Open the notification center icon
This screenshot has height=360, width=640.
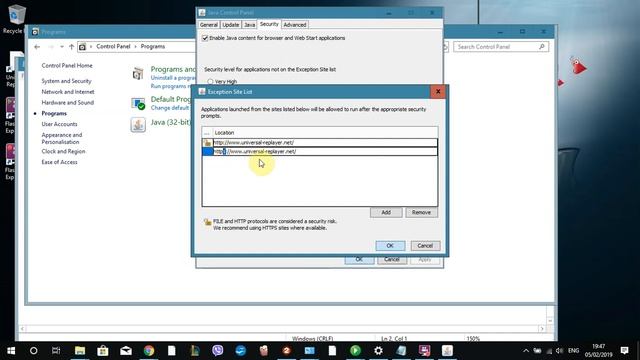click(x=624, y=351)
